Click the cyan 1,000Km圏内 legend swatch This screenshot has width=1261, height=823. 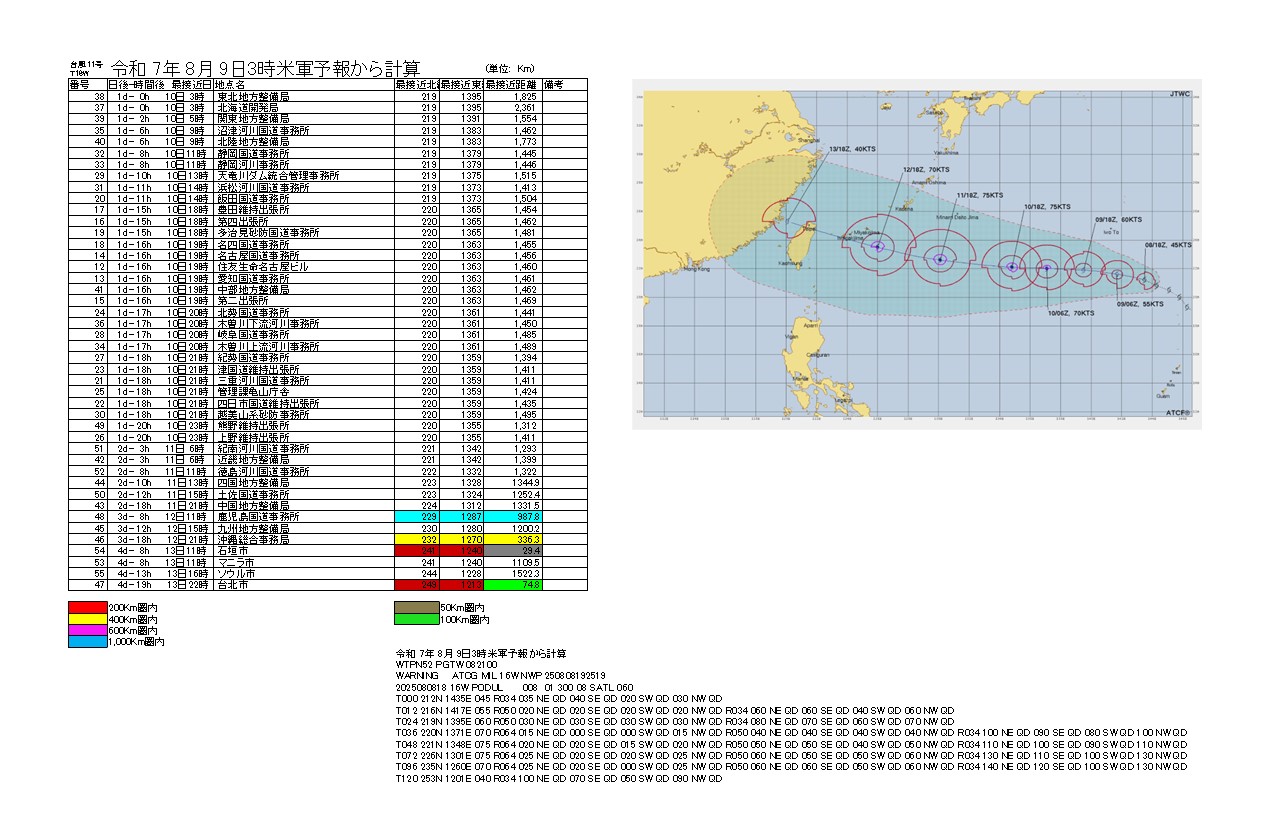[x=87, y=643]
